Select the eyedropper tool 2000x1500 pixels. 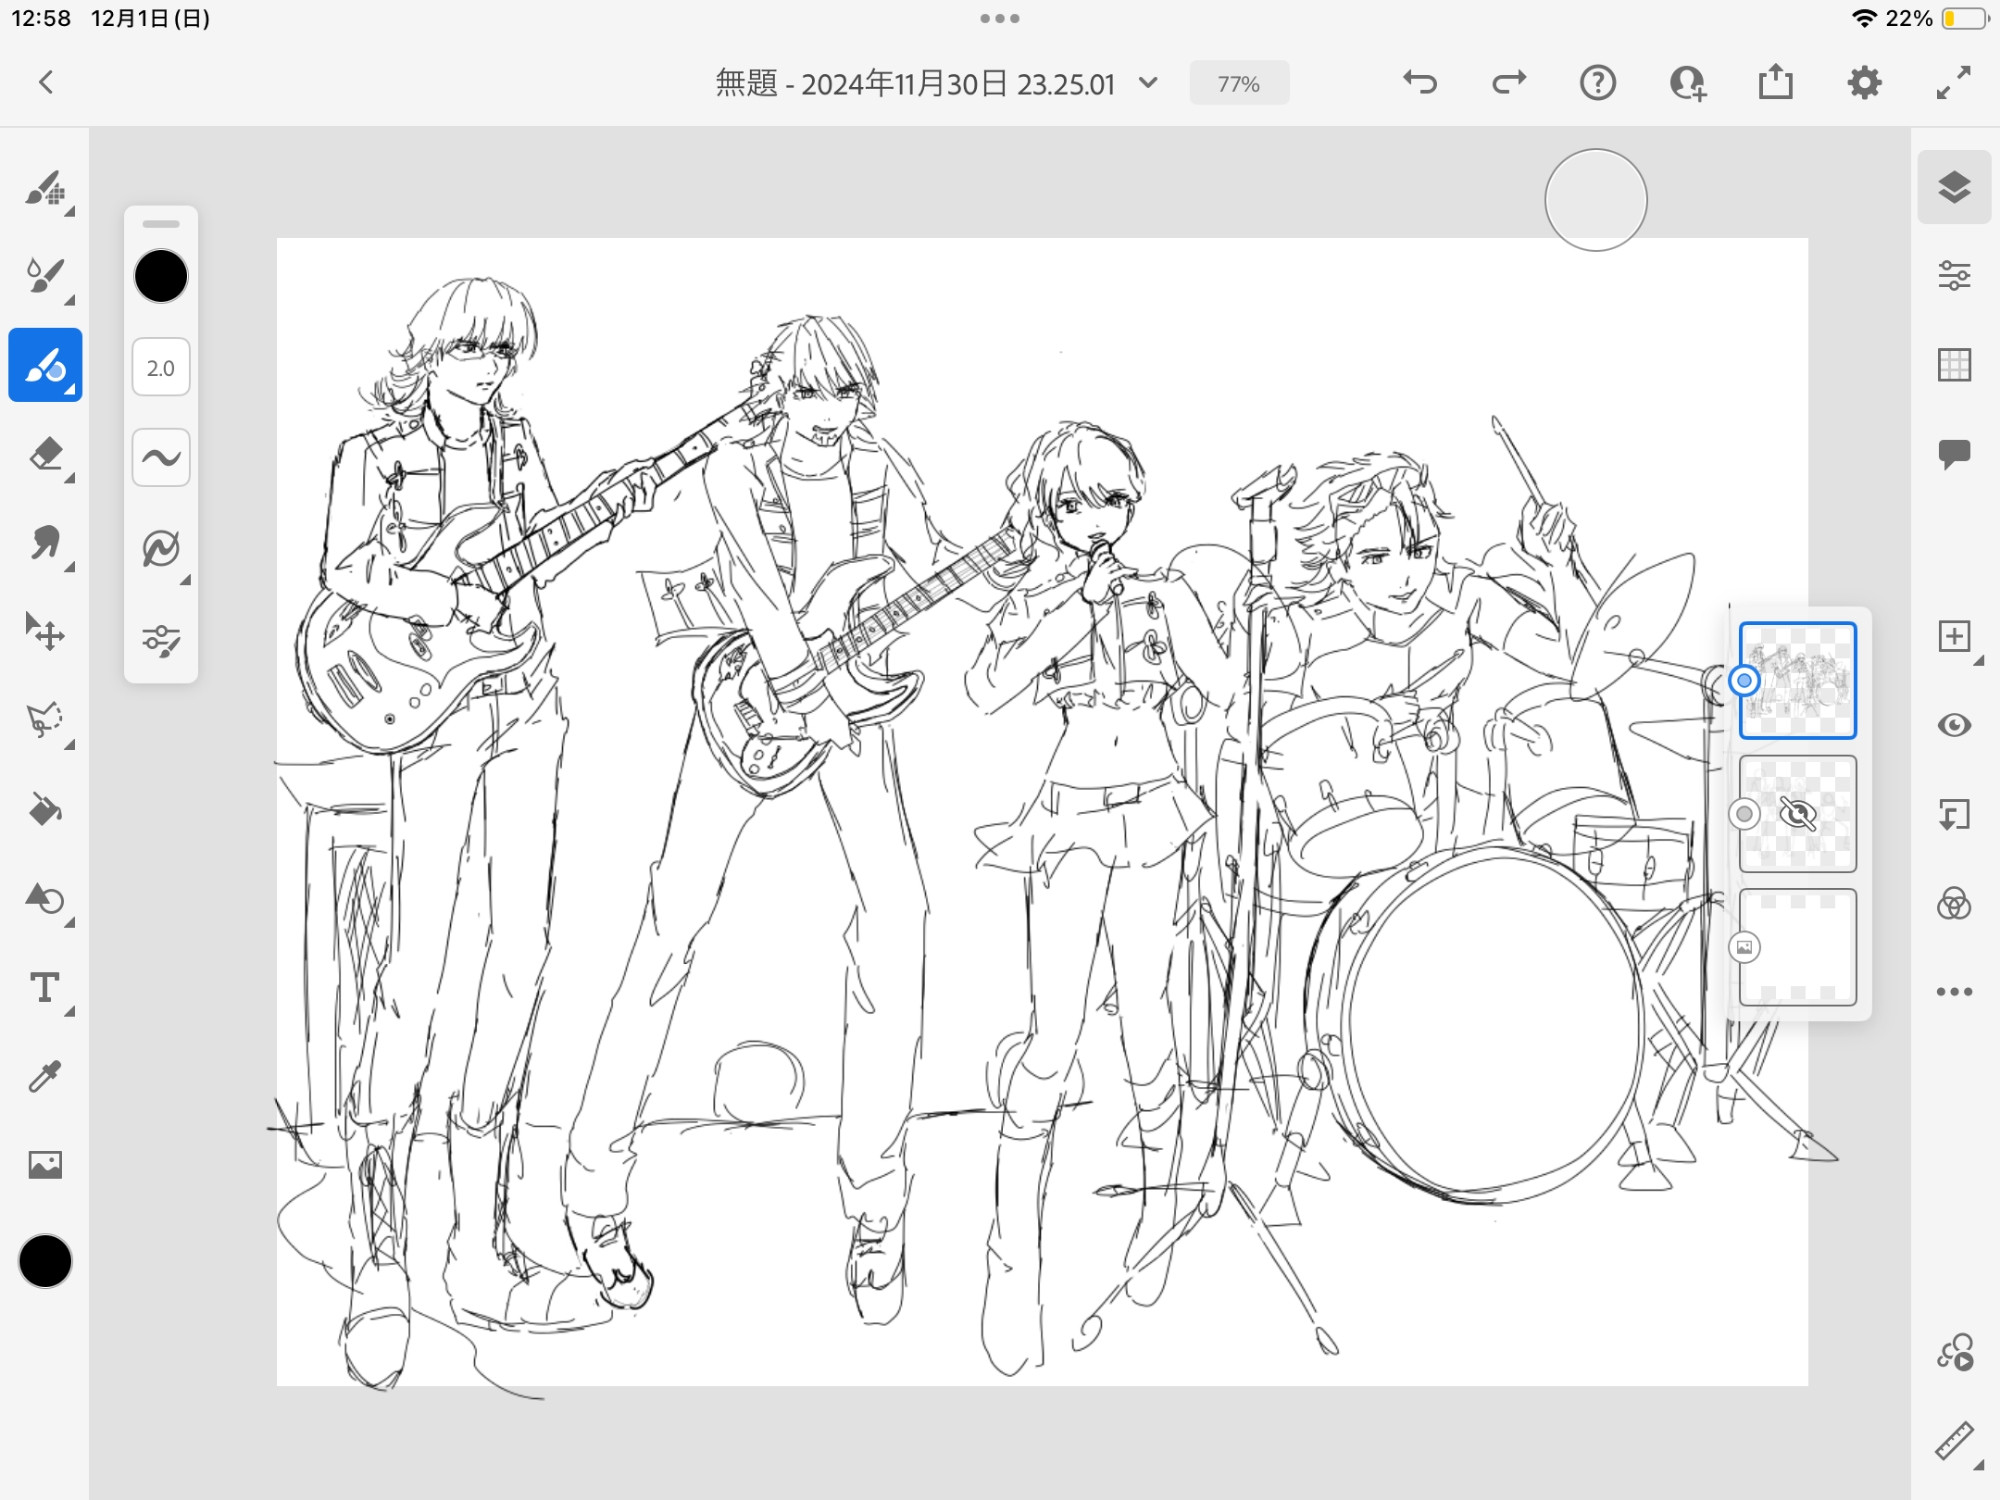pos(45,1076)
